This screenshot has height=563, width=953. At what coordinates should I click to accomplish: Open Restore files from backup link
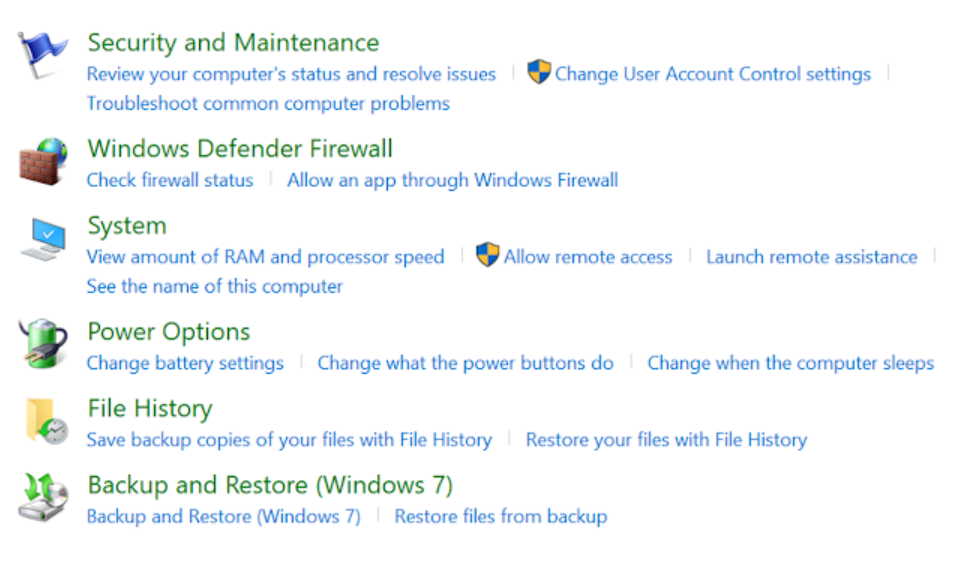501,516
